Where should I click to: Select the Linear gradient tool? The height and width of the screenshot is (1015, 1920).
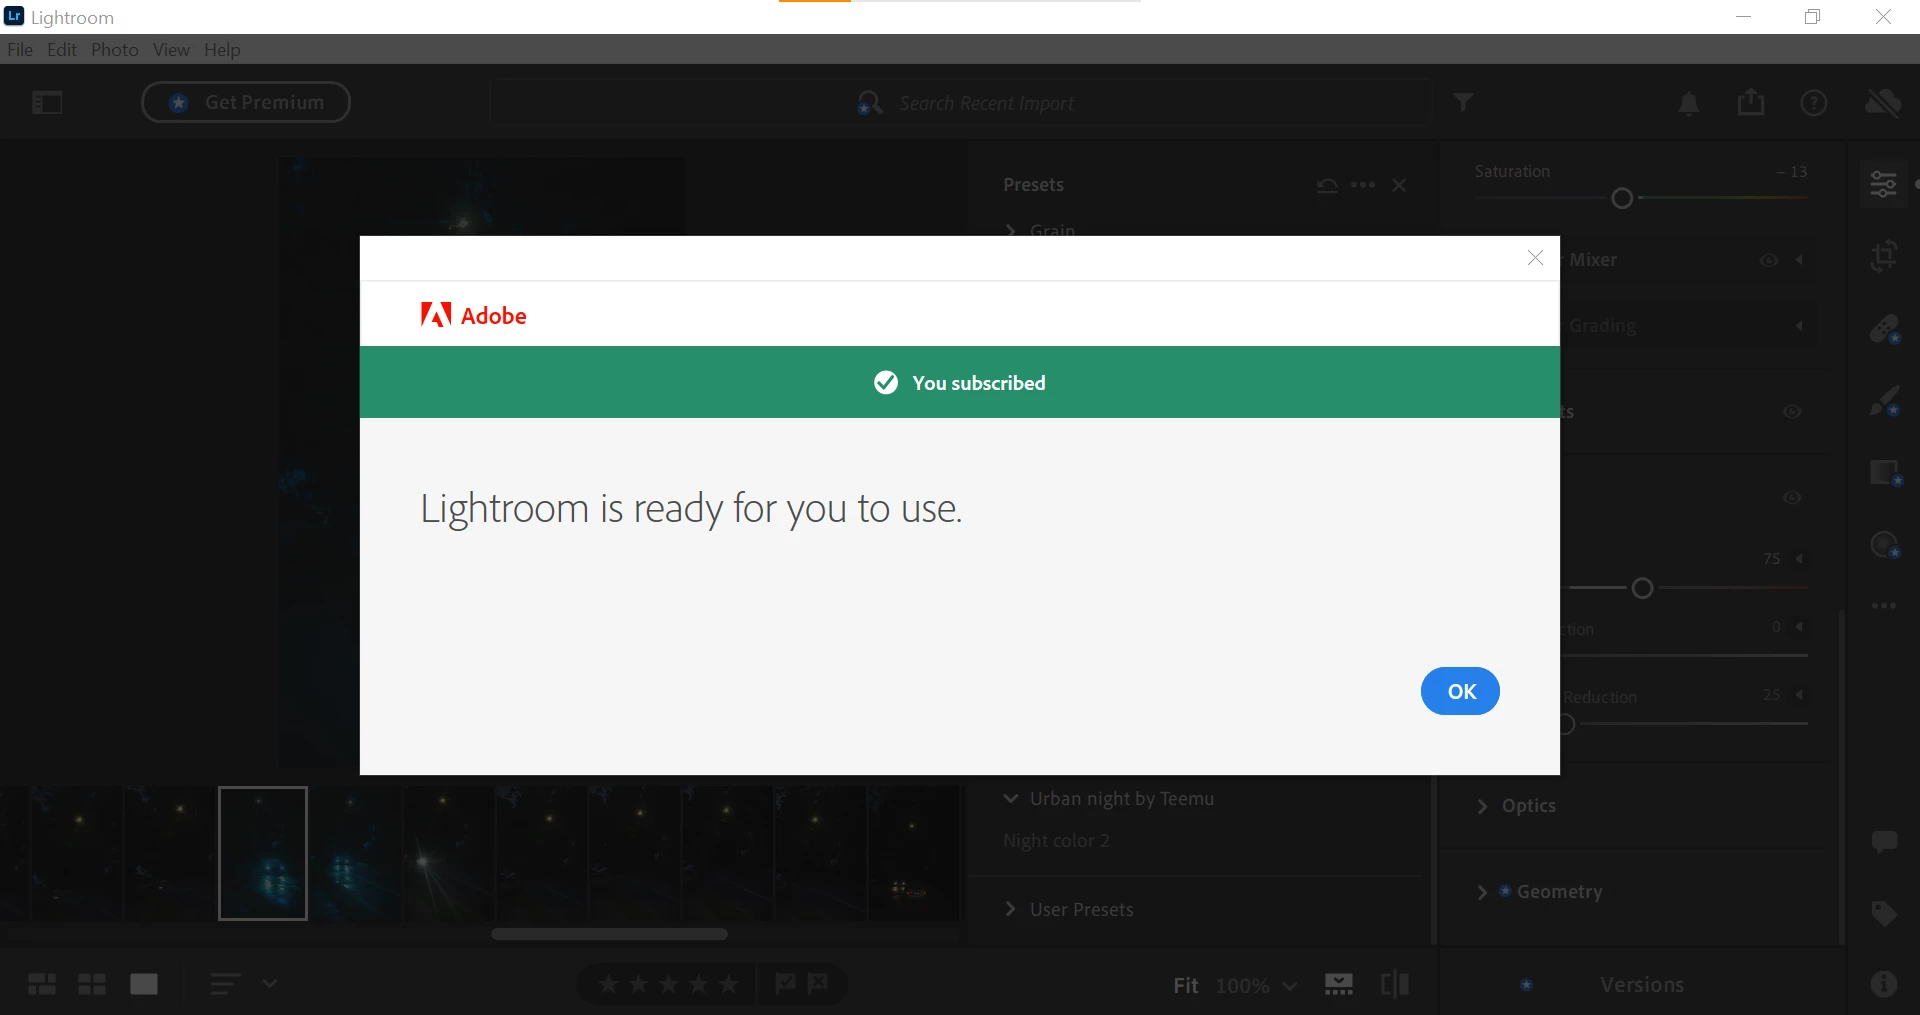[x=1885, y=472]
